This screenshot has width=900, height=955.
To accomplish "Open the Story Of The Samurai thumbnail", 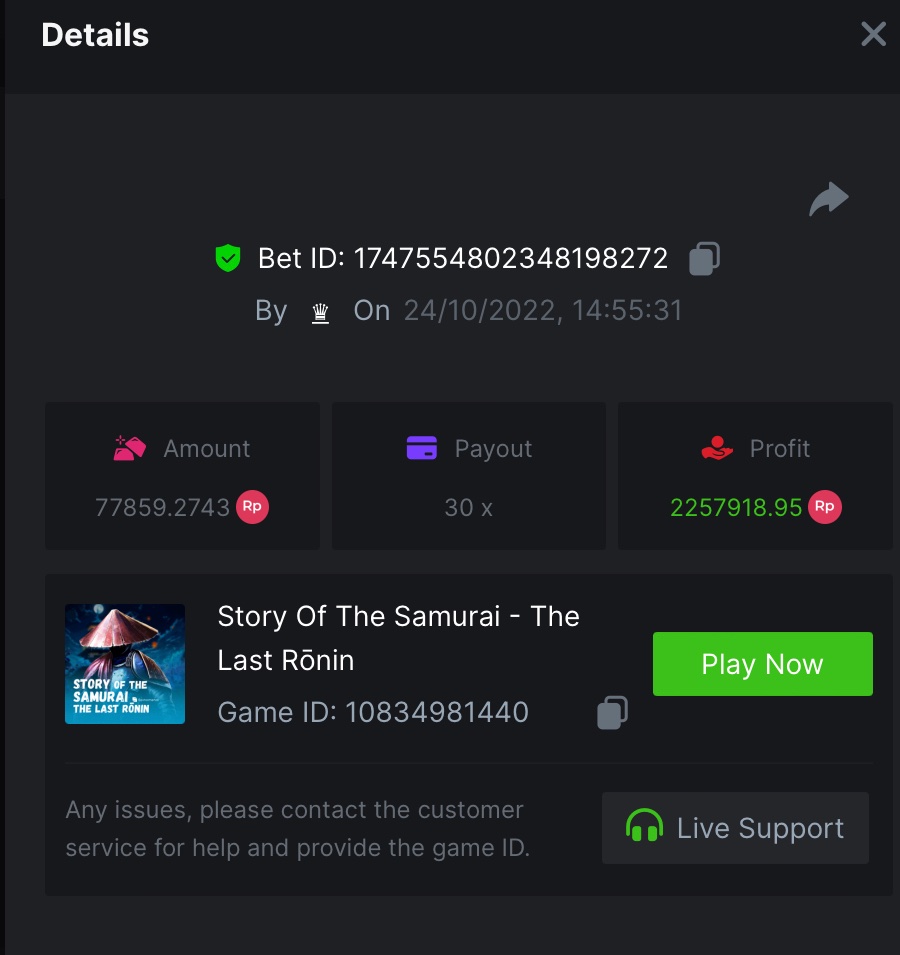I will [125, 664].
